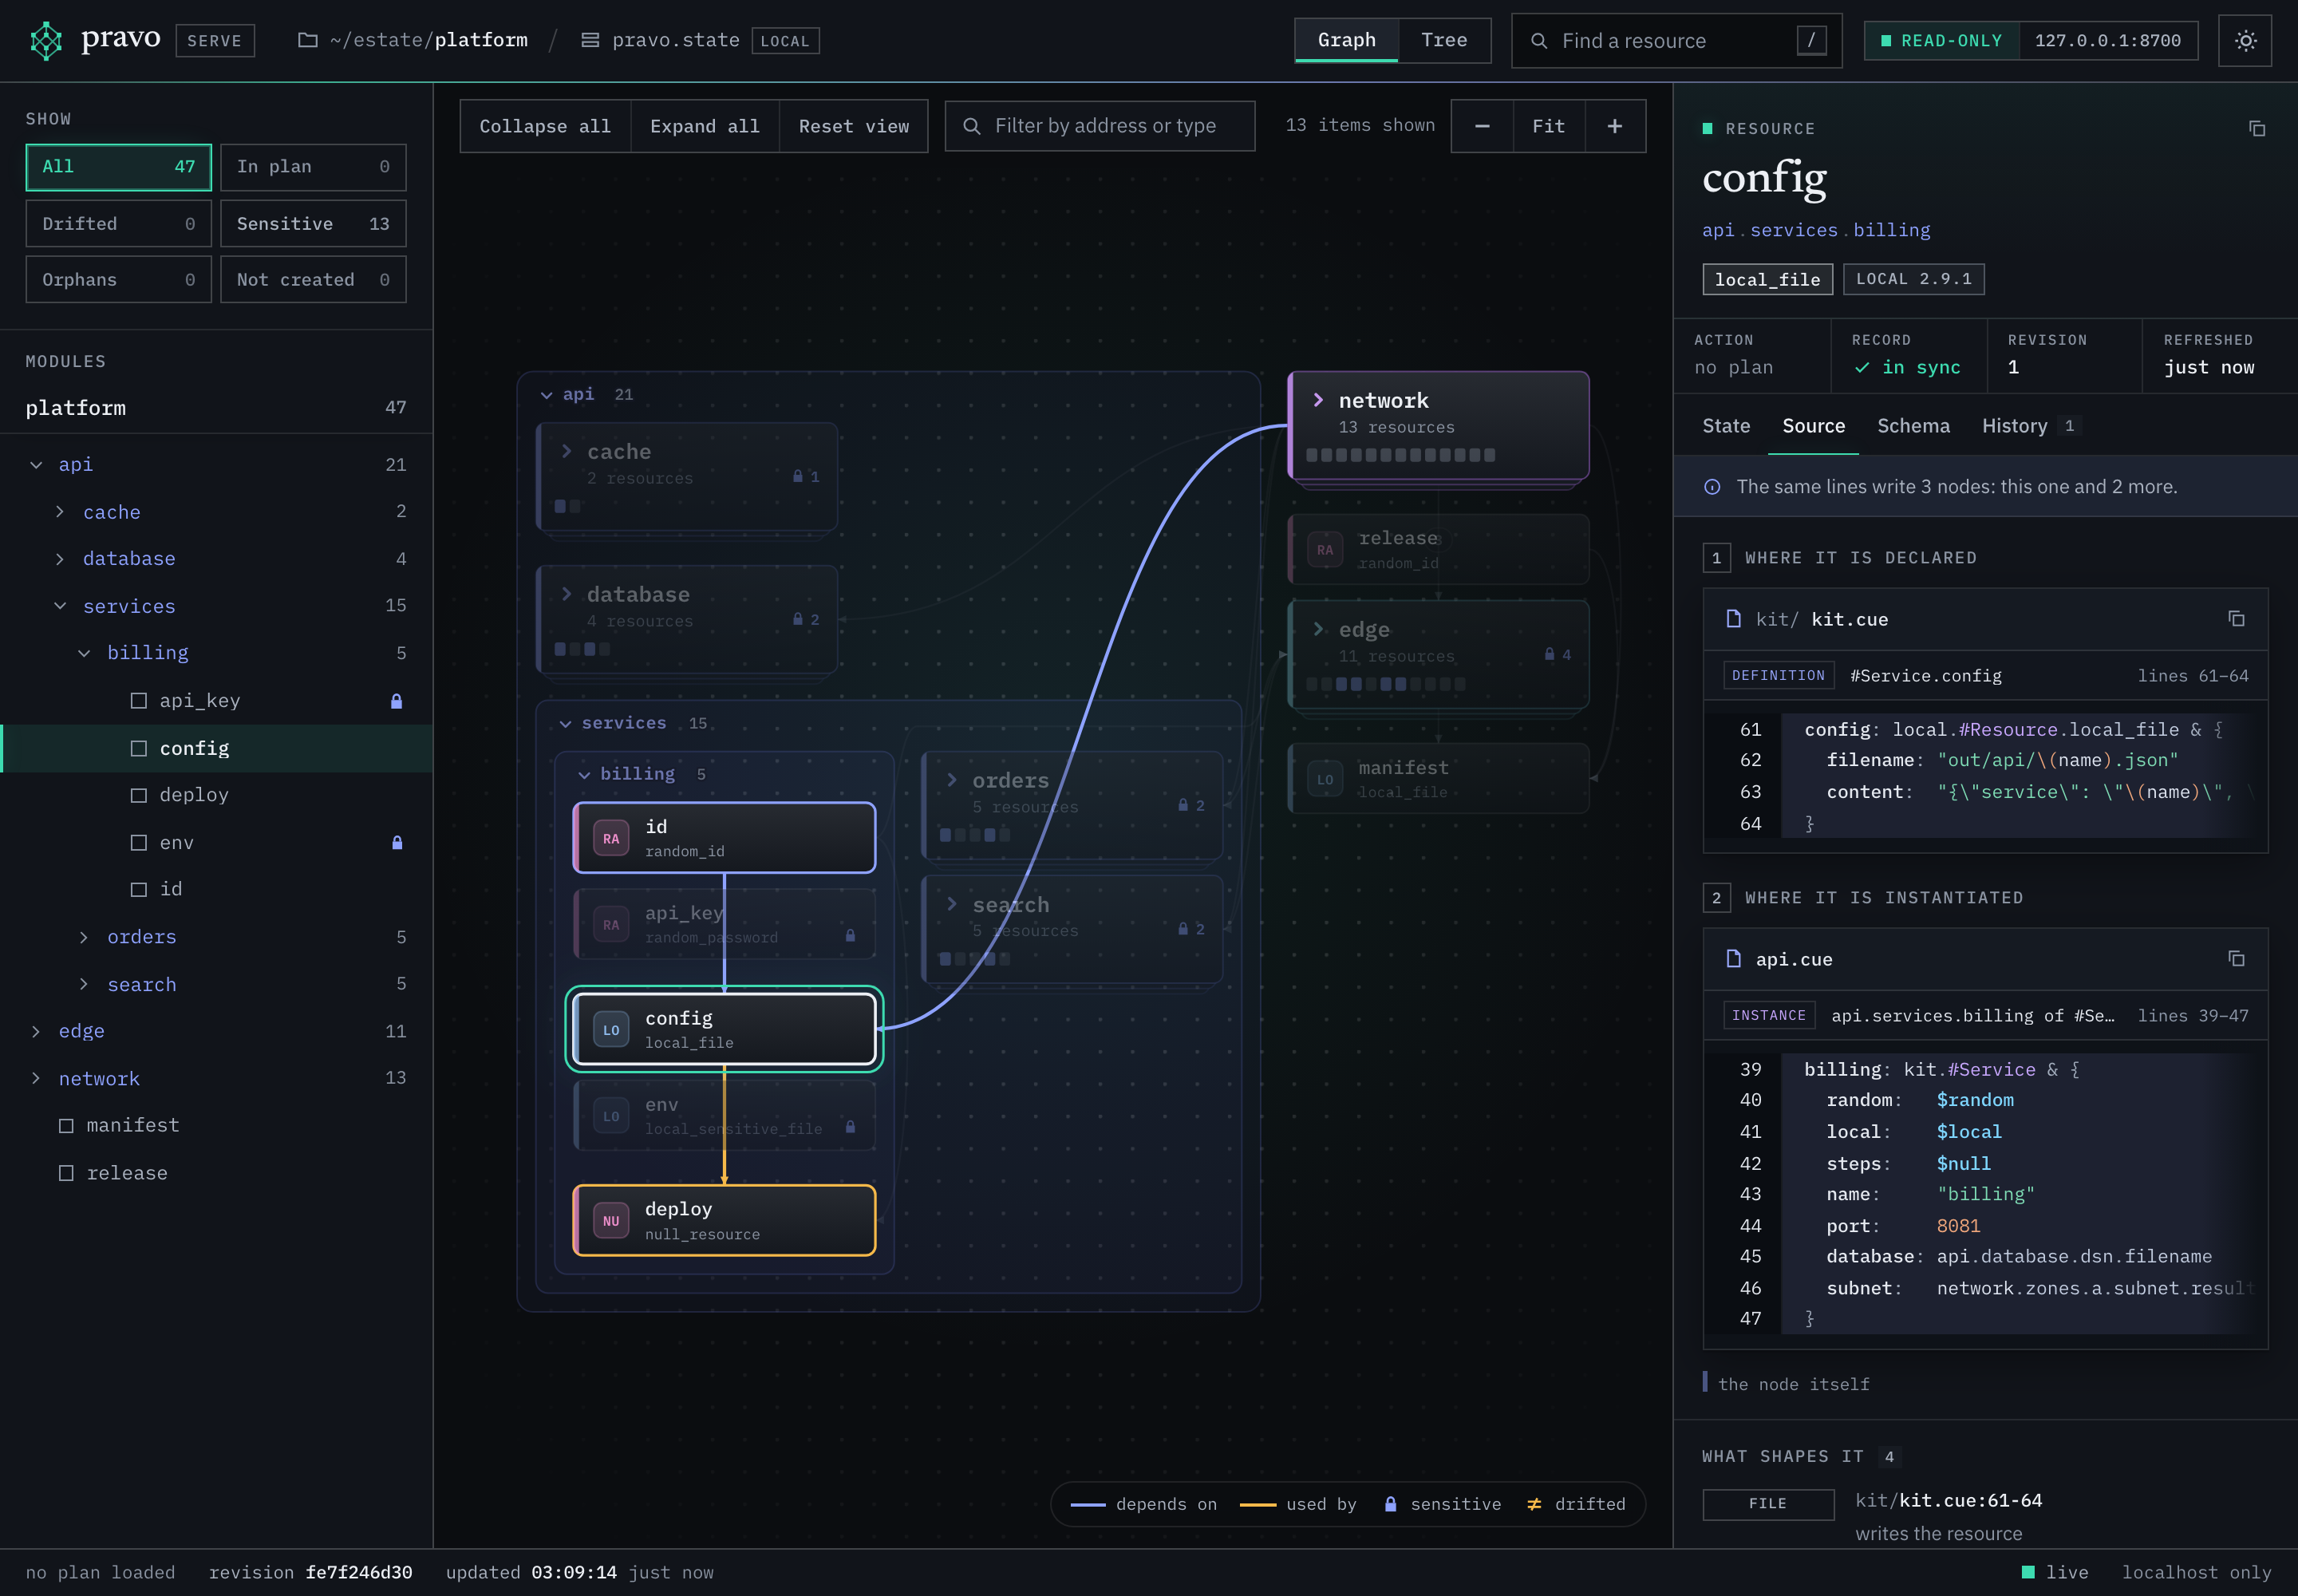Open the State tab

[1726, 426]
